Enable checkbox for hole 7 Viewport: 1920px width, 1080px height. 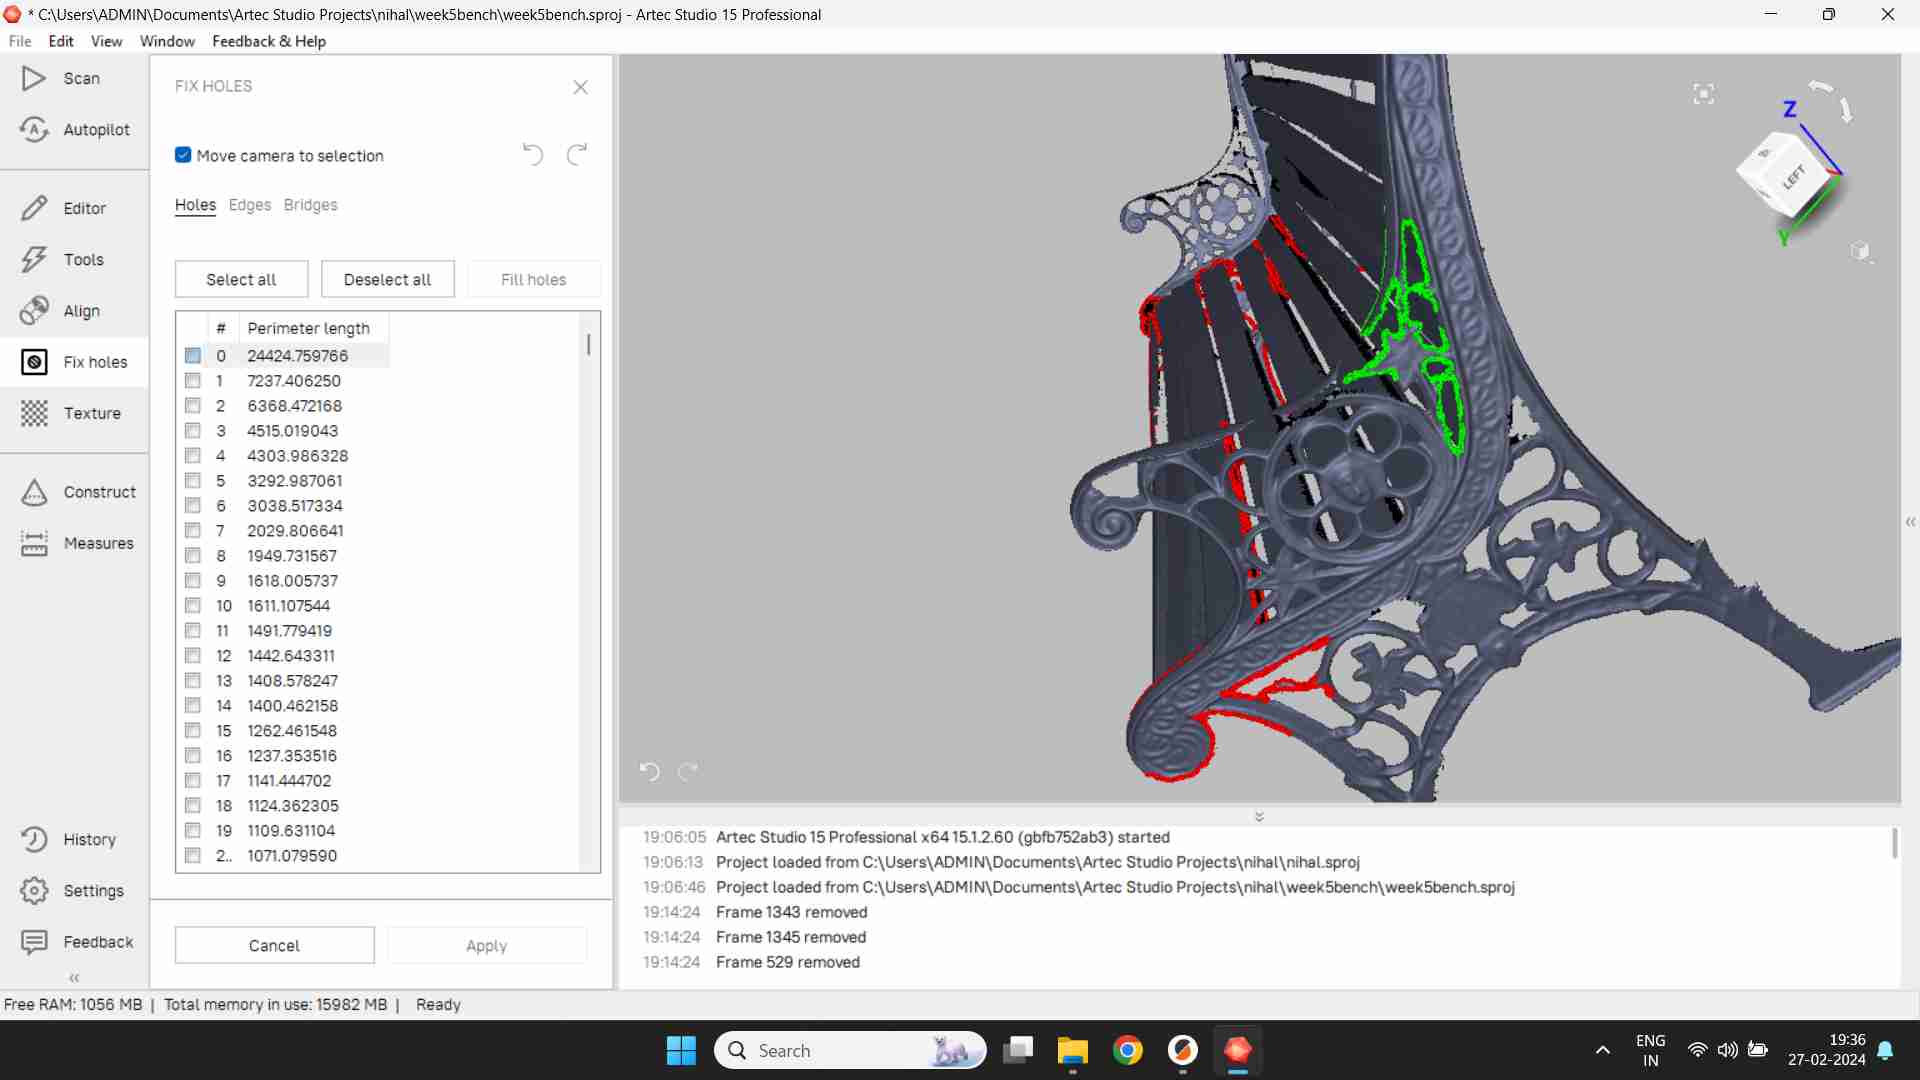click(x=193, y=530)
